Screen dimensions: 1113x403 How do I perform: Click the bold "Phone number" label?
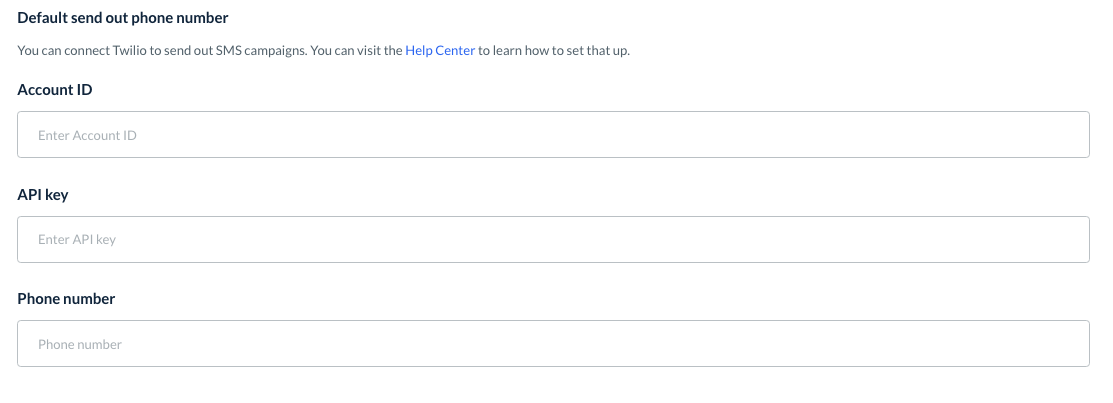point(66,298)
